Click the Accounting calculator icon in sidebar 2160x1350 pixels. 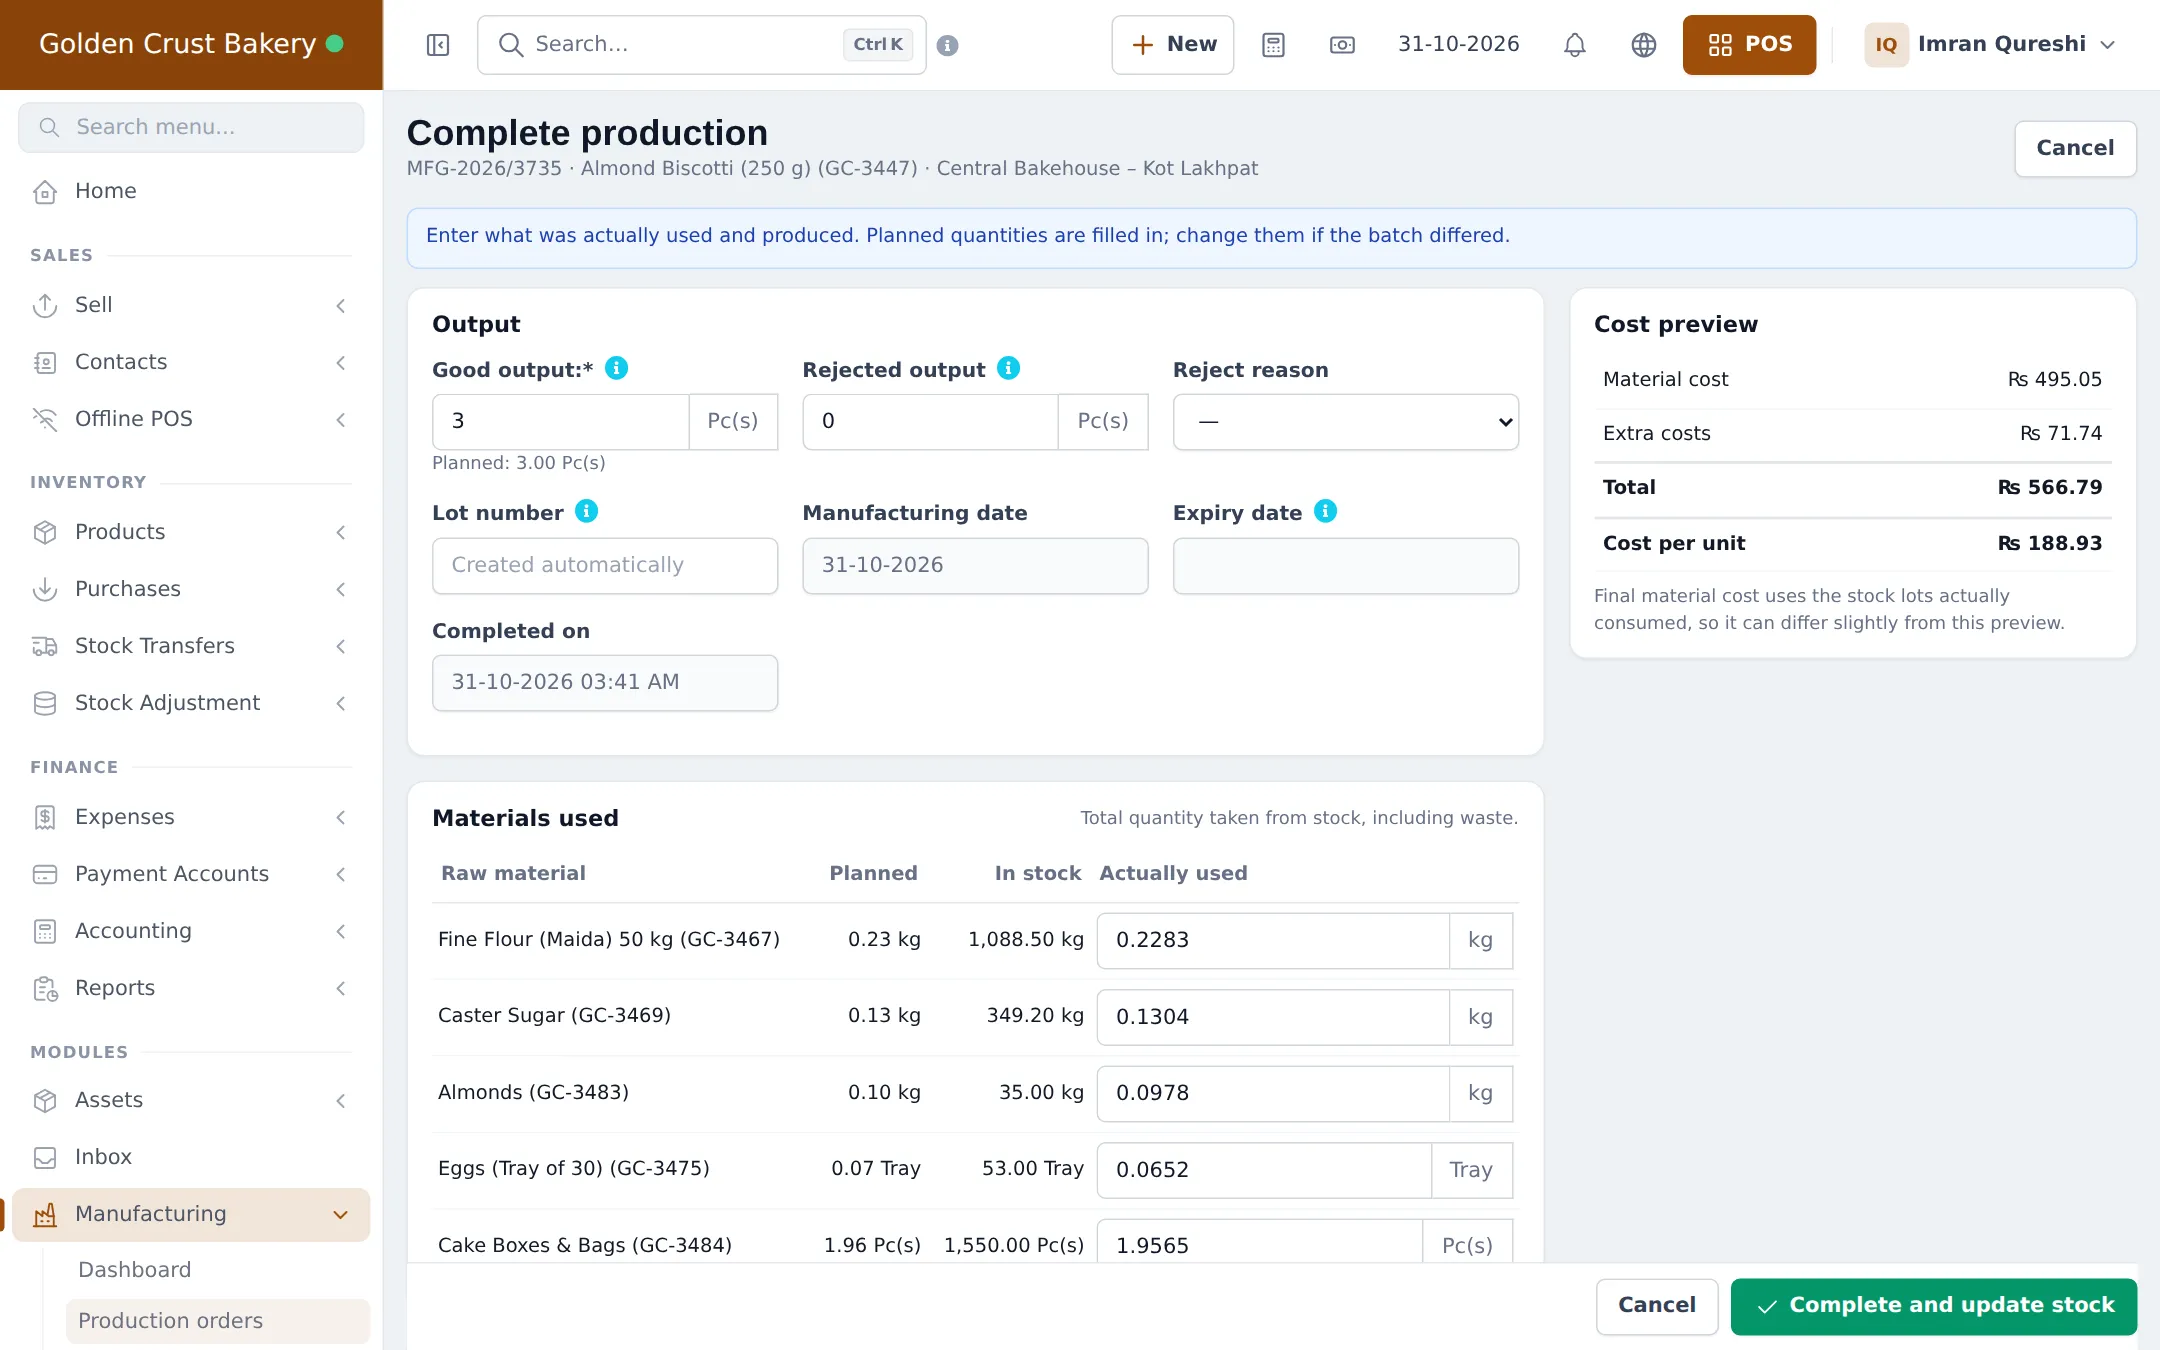(x=45, y=932)
